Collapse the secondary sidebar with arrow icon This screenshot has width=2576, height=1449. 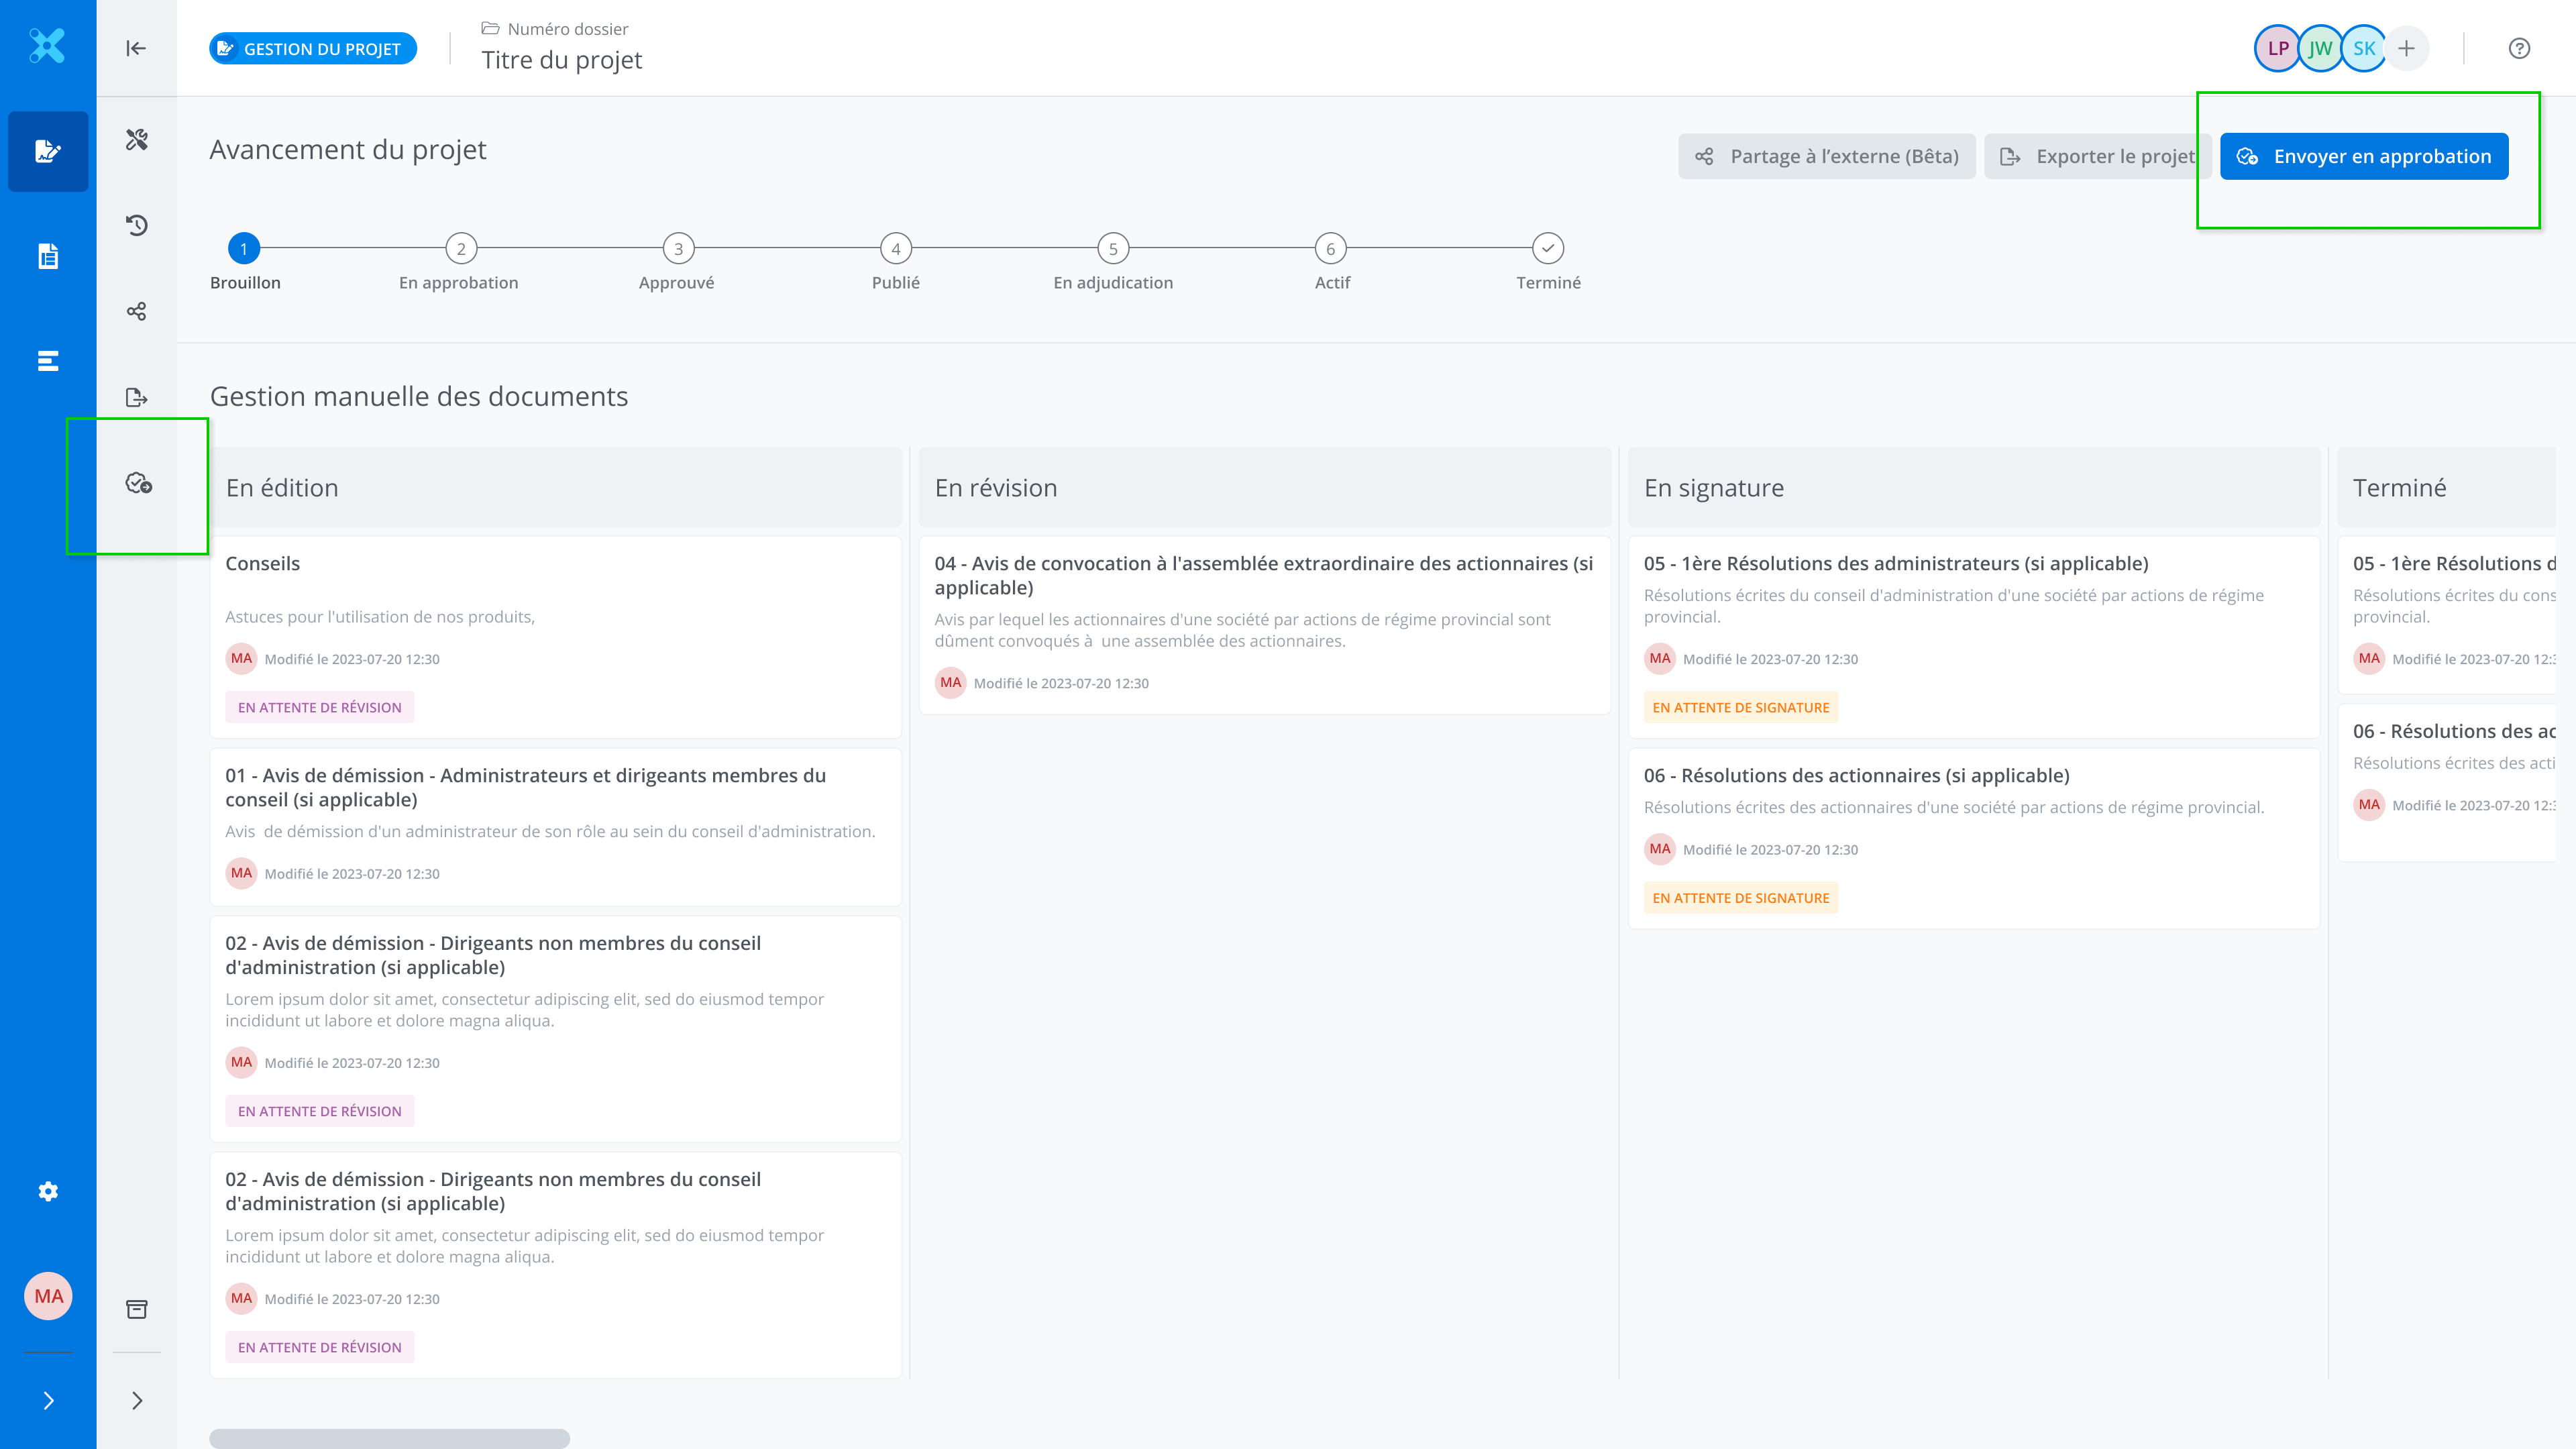click(x=136, y=48)
